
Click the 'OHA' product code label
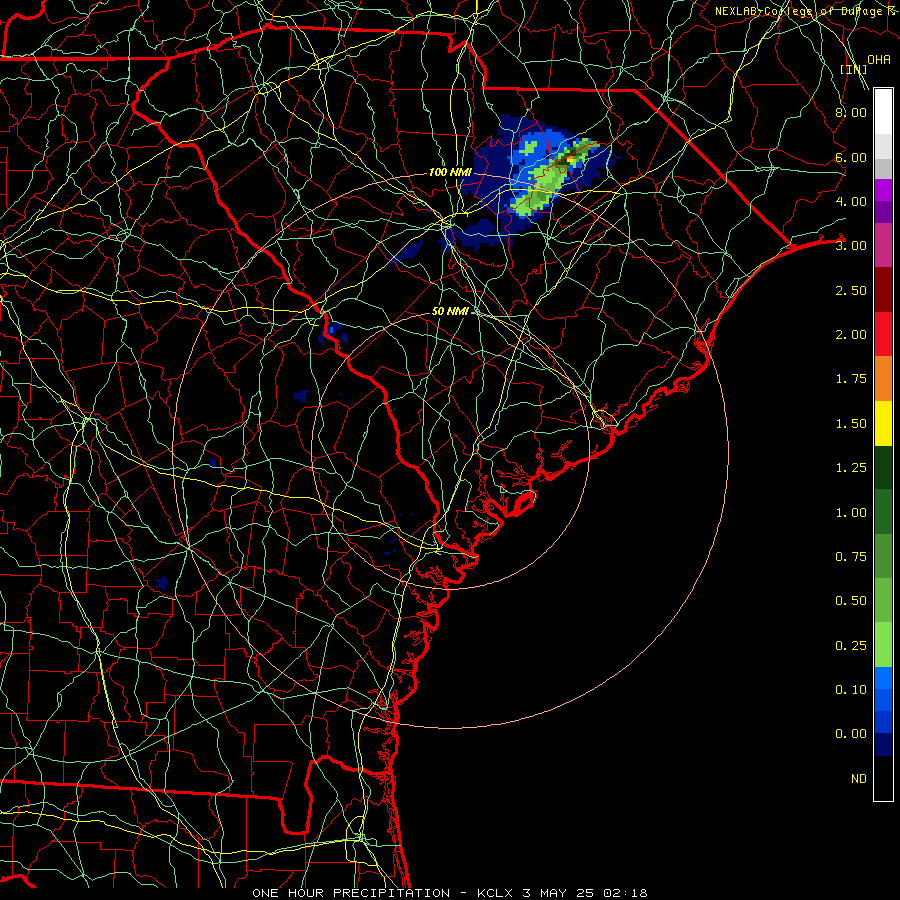(x=879, y=60)
